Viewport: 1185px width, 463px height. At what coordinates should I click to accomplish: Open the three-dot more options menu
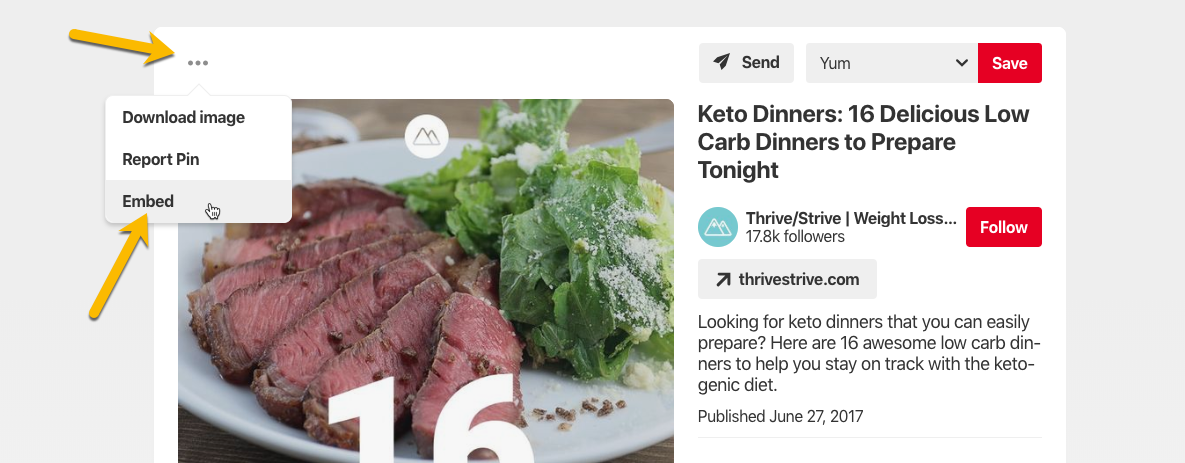point(198,63)
